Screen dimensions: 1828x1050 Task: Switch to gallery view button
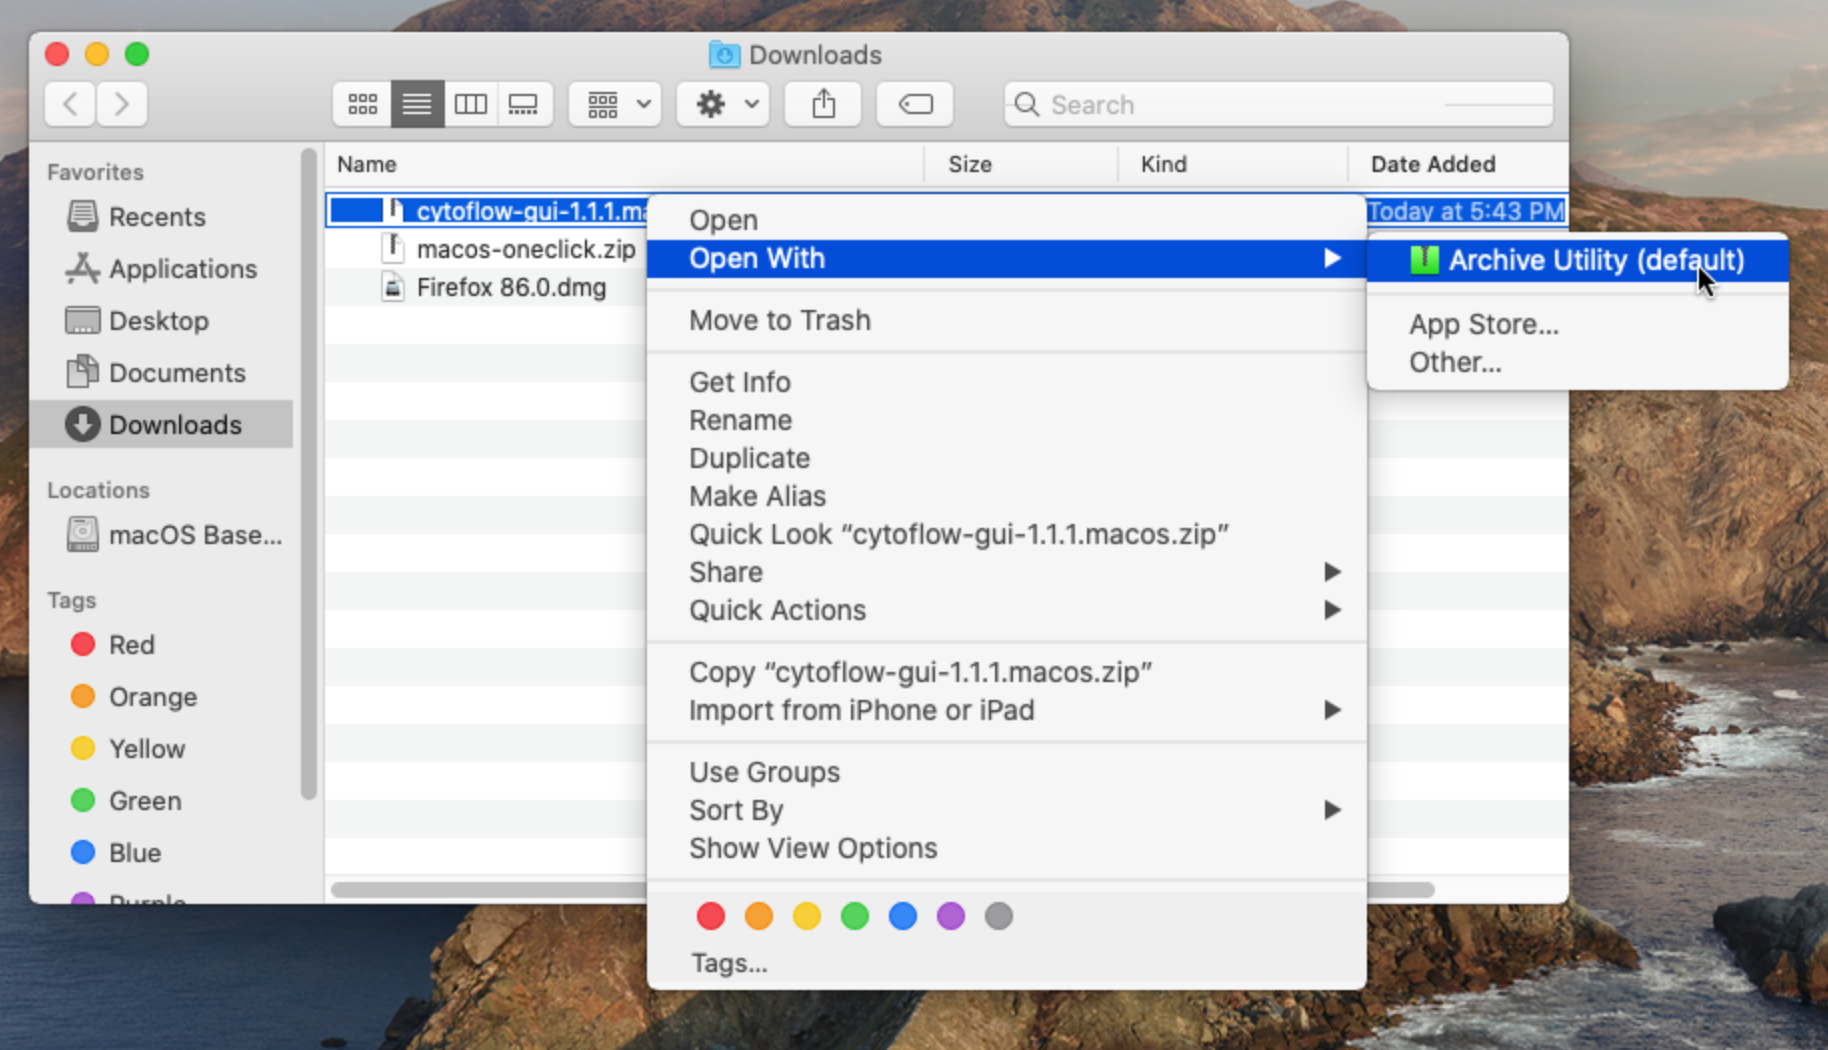point(524,104)
